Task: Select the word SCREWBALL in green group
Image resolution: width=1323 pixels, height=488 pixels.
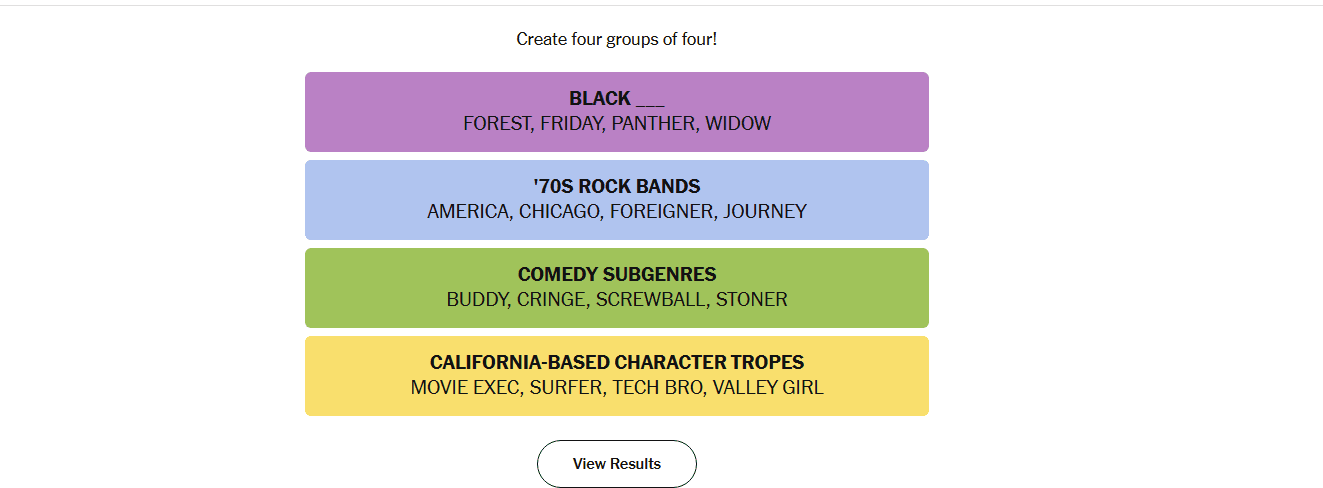Action: pos(650,300)
